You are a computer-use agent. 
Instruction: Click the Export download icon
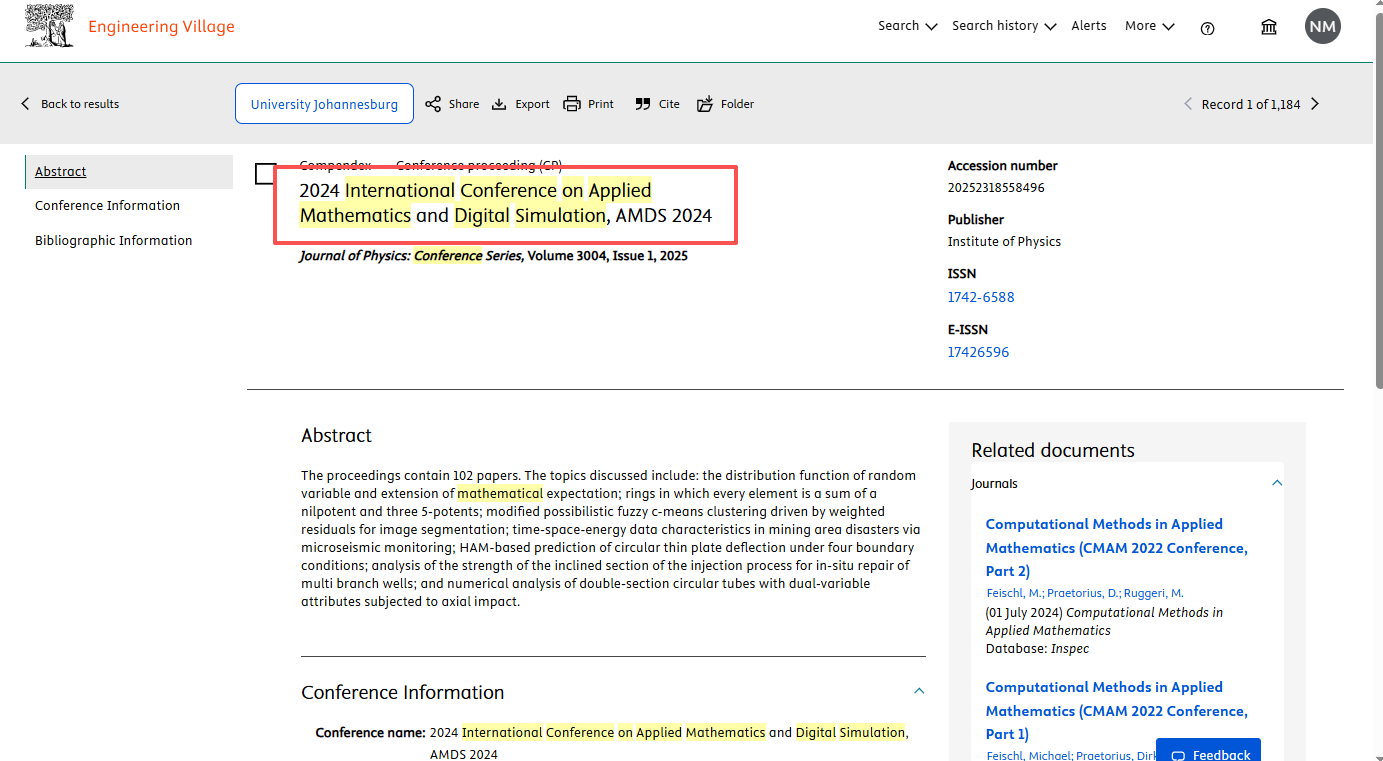499,104
